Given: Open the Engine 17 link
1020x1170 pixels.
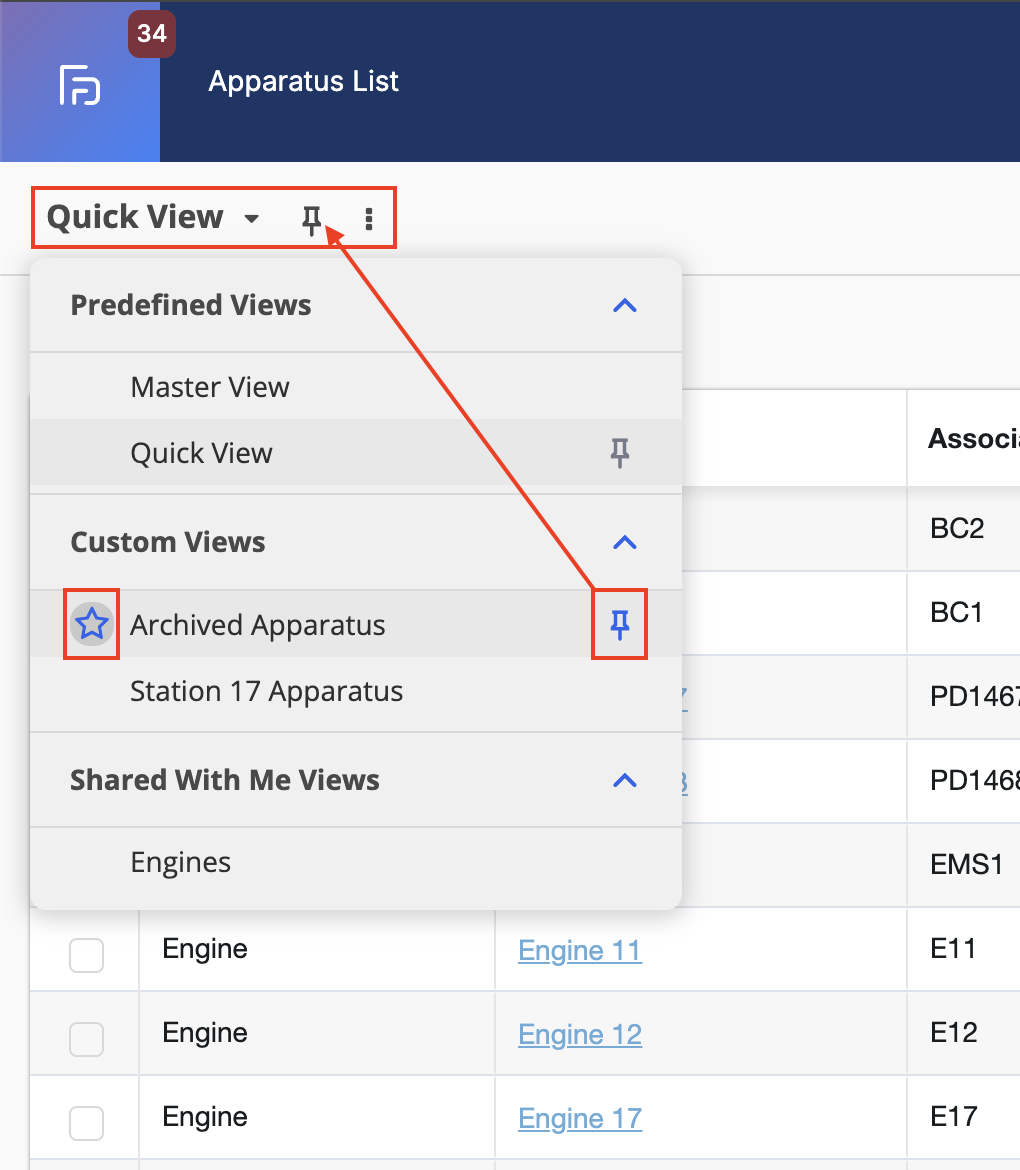Looking at the screenshot, I should 580,1119.
